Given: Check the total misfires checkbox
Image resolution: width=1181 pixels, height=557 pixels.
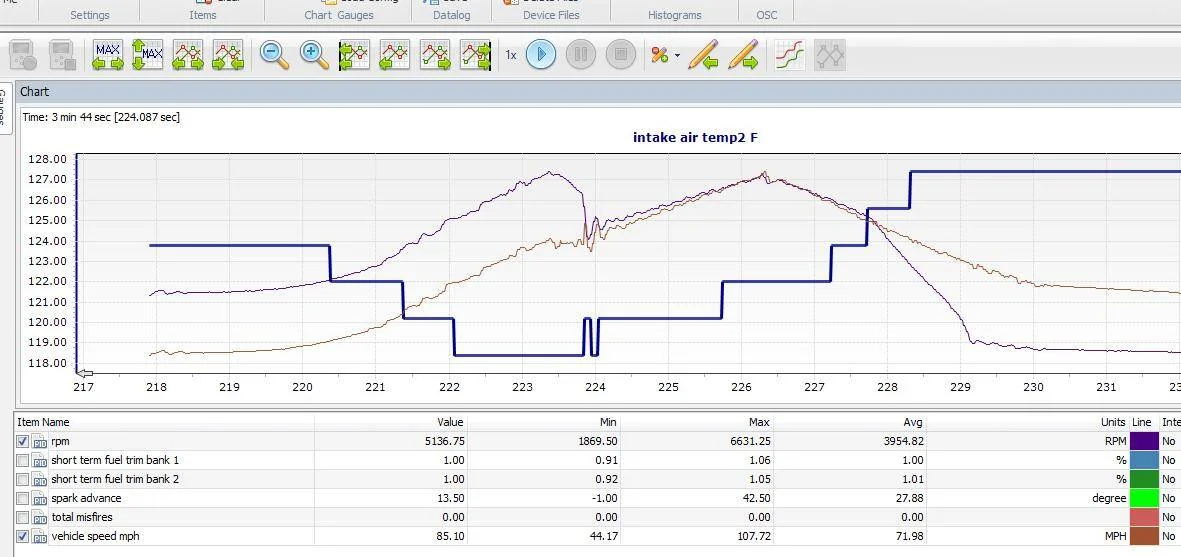Looking at the screenshot, I should point(23,517).
